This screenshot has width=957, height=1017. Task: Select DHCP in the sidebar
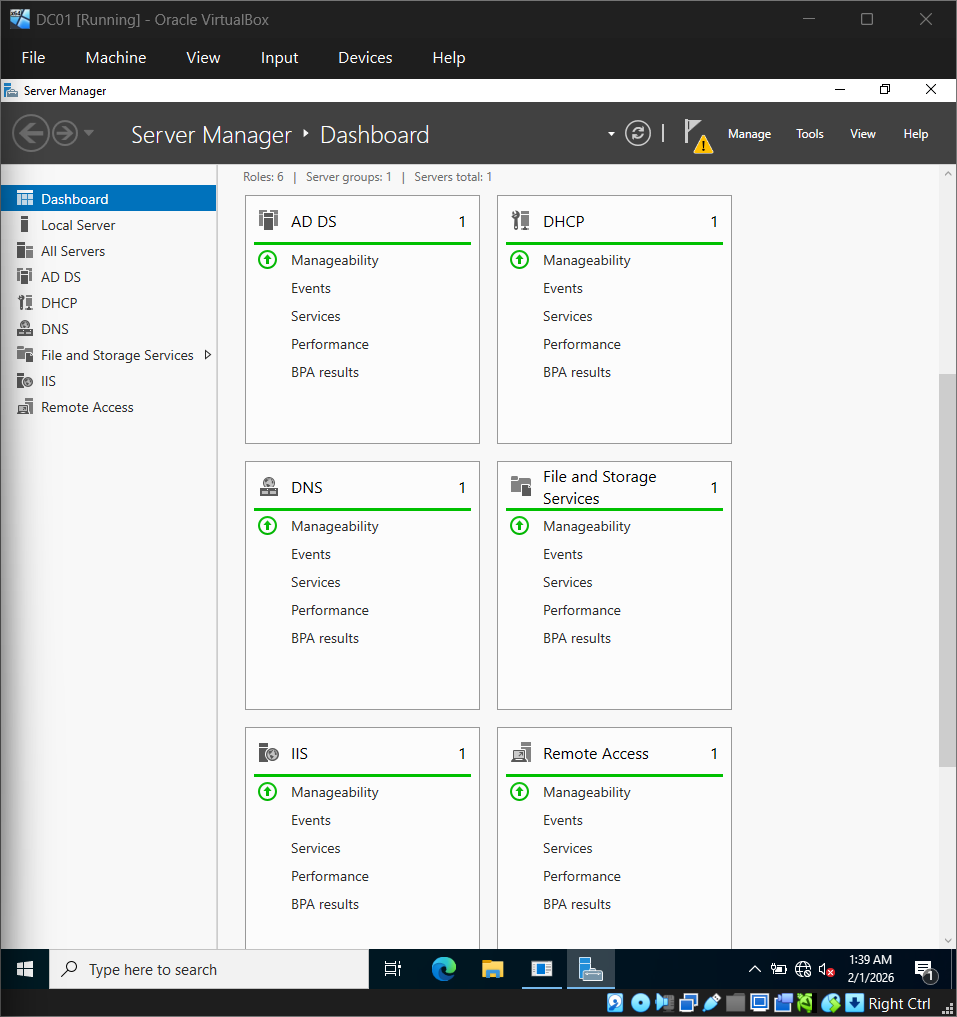(x=108, y=303)
